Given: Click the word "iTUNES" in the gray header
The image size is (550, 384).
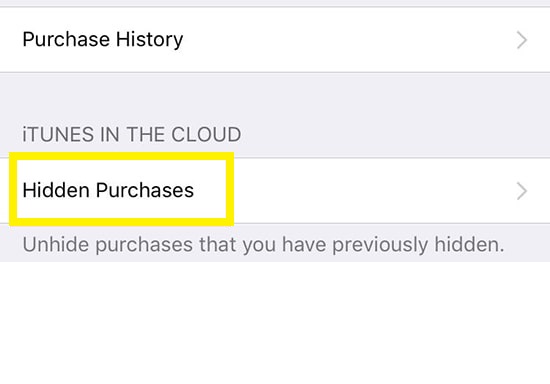Looking at the screenshot, I should tap(58, 134).
